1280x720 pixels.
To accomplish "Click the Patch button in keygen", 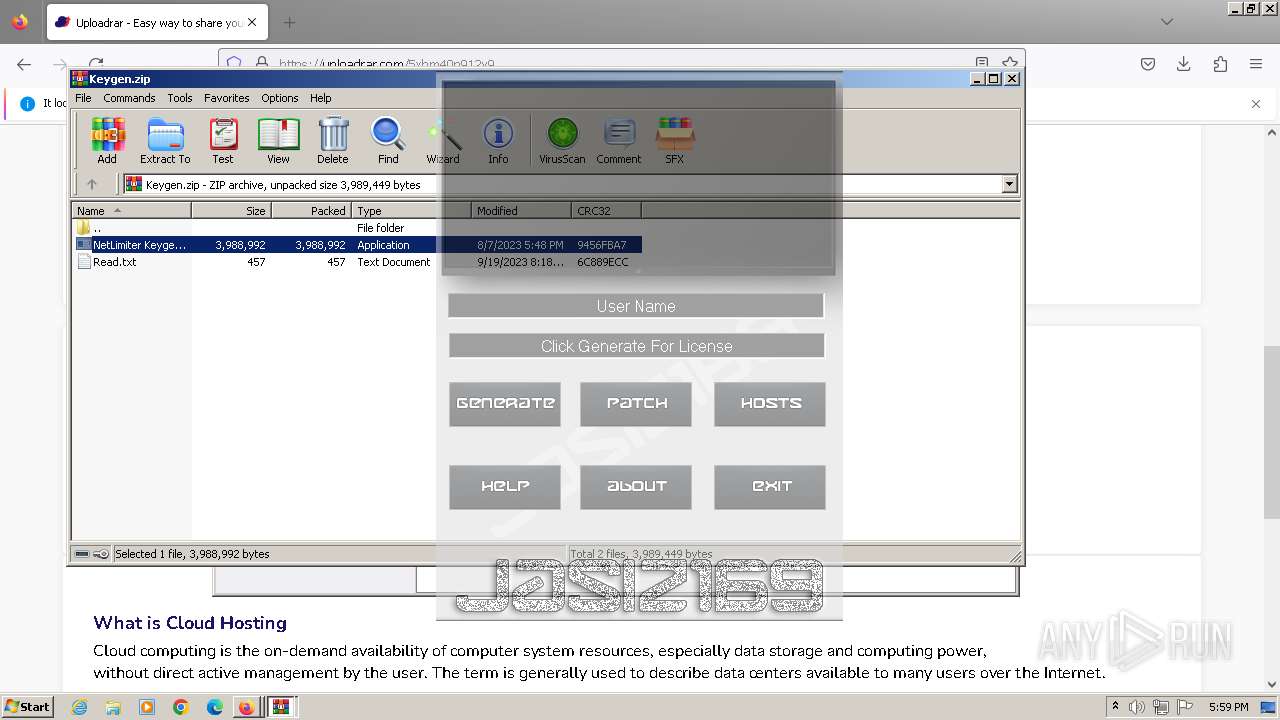I will (636, 404).
